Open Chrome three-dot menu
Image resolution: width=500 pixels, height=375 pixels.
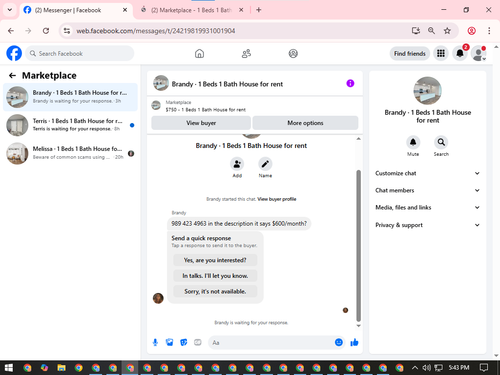click(489, 31)
